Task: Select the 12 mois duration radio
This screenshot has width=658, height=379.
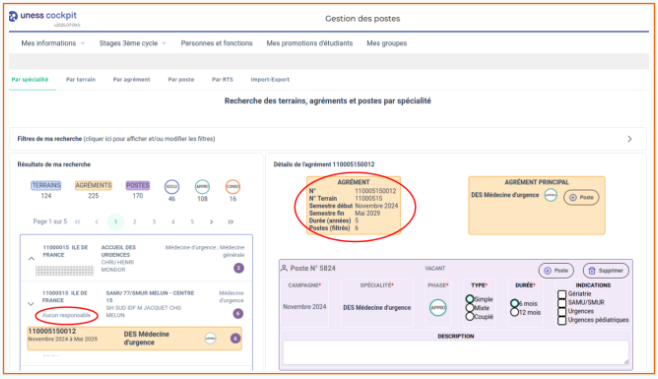Action: (x=514, y=312)
